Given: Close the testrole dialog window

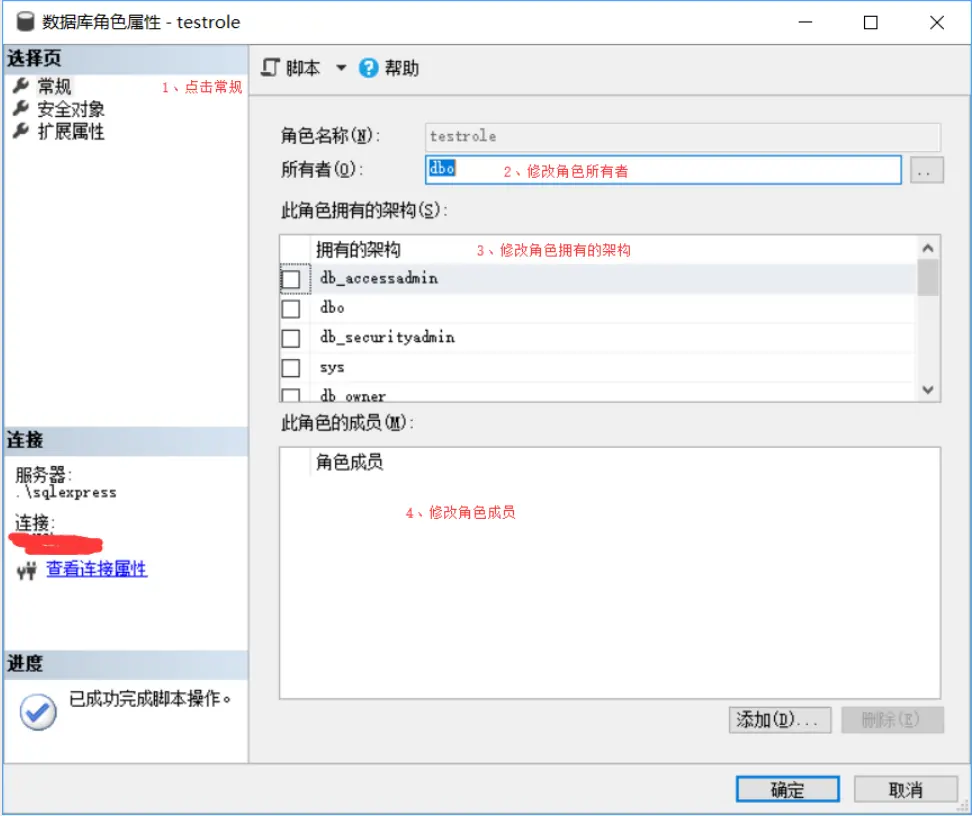Looking at the screenshot, I should [x=937, y=22].
